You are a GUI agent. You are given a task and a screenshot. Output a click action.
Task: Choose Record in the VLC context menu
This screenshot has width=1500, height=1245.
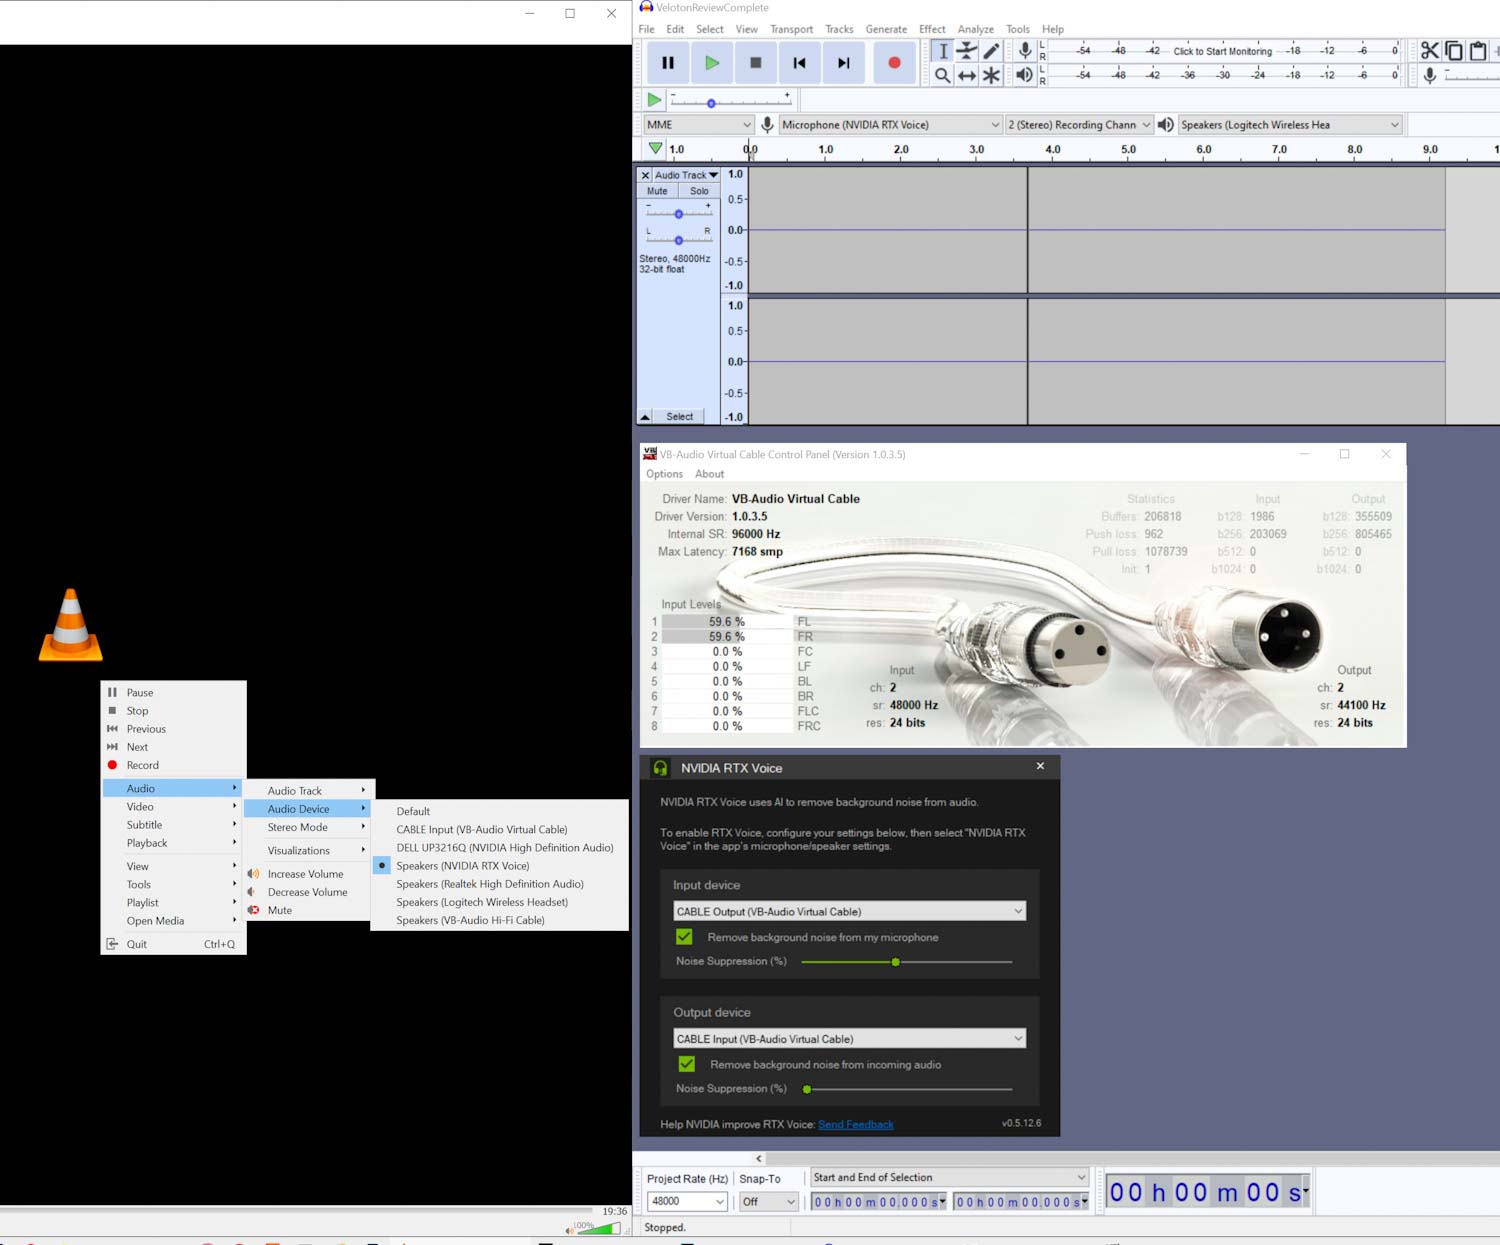[173, 765]
